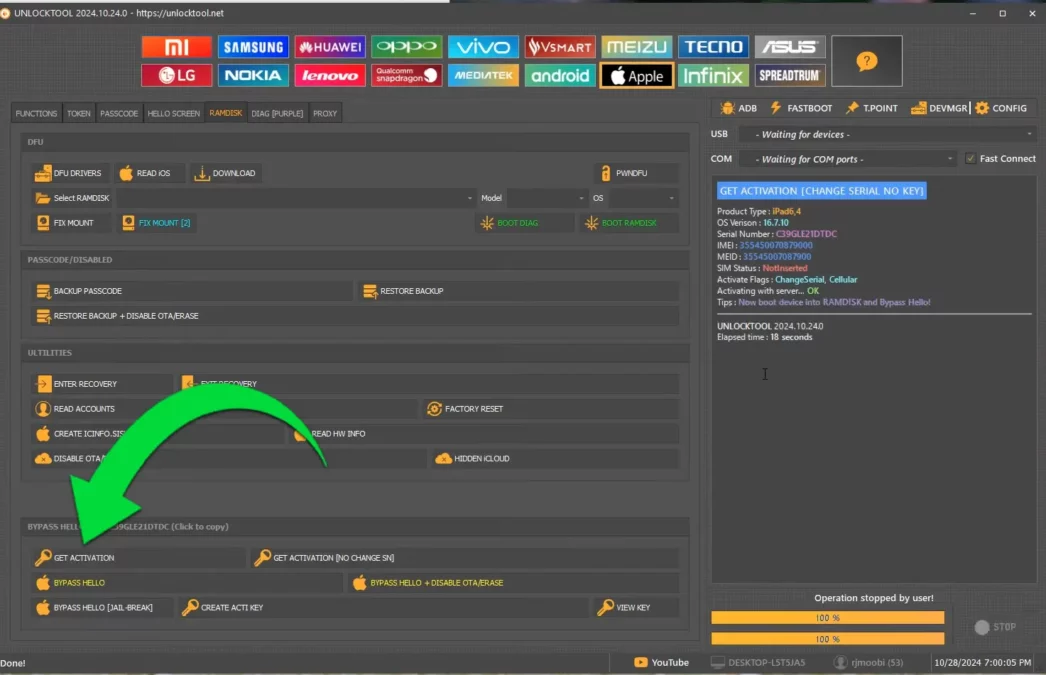Image resolution: width=1046 pixels, height=675 pixels.
Task: Open the YouTube link in status bar
Action: click(x=662, y=662)
